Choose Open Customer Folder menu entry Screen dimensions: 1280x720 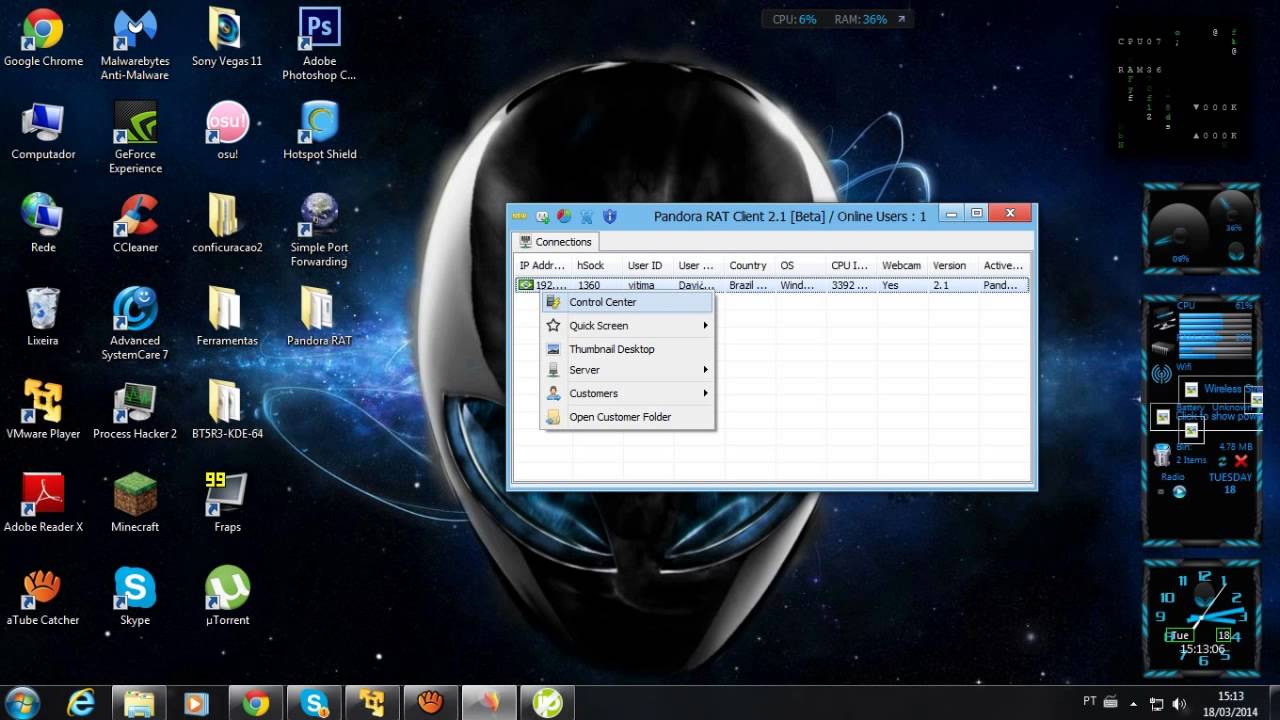(628, 417)
